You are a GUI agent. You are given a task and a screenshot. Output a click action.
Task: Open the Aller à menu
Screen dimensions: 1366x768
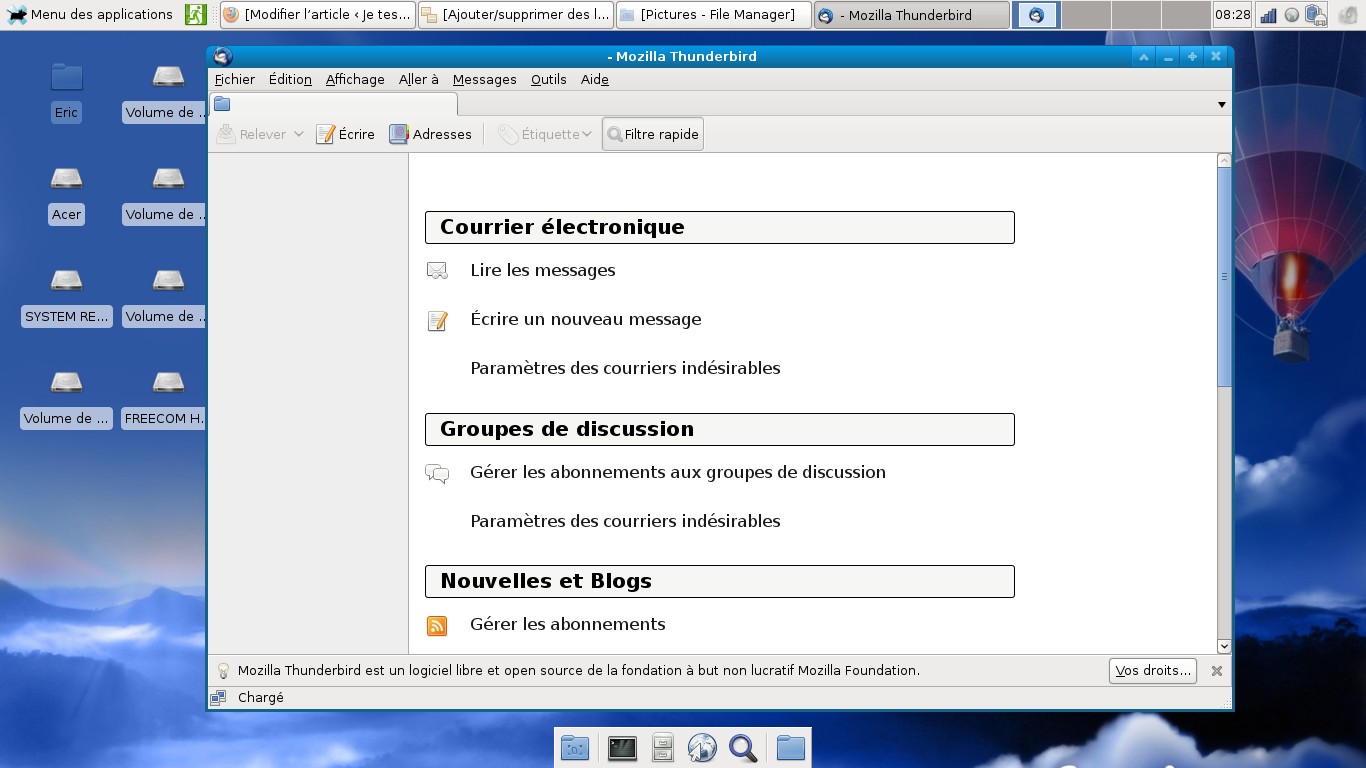tap(418, 79)
